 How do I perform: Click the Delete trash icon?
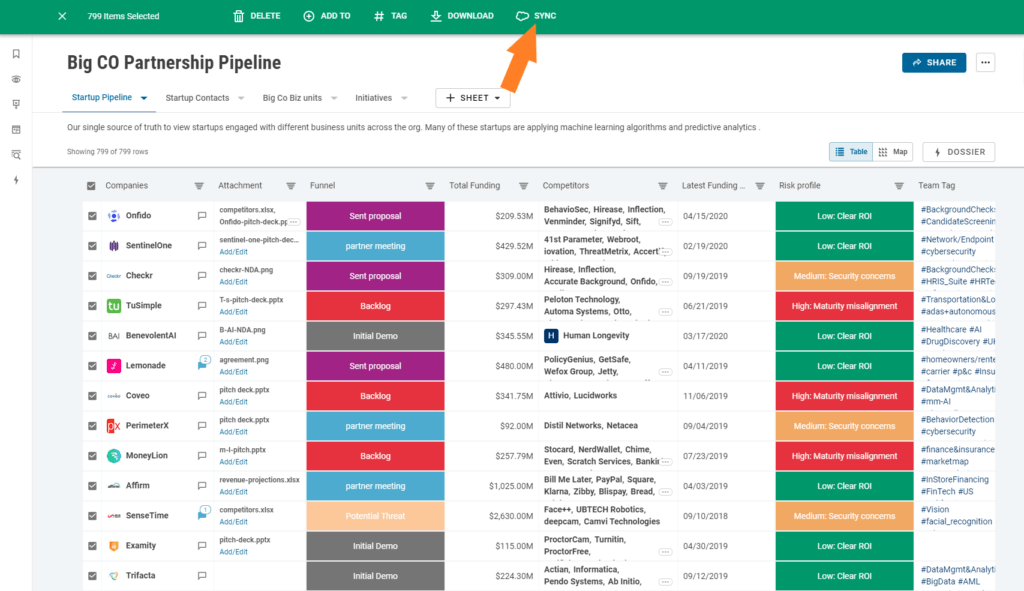[x=239, y=17]
